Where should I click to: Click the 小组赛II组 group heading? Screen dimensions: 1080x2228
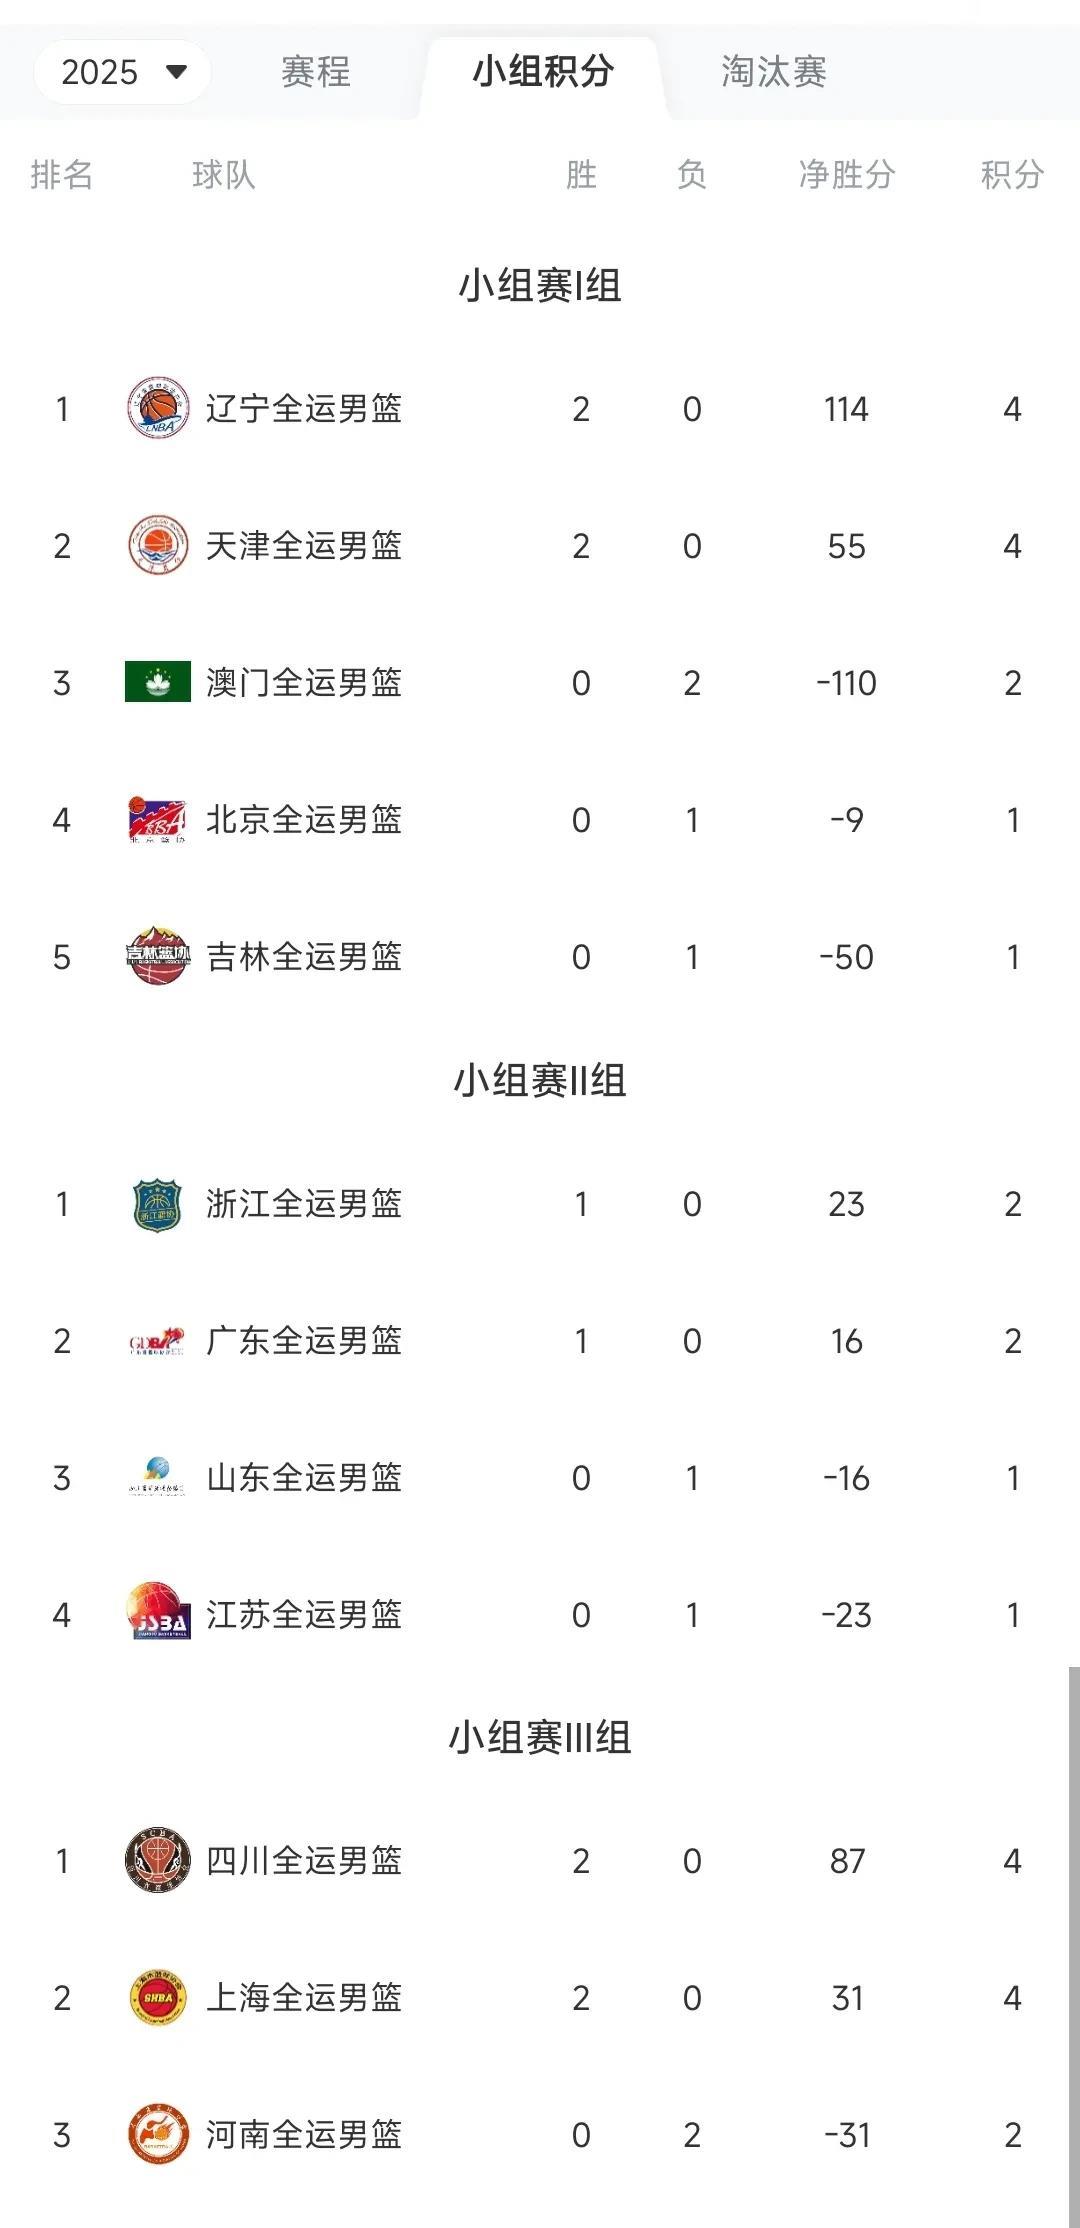pyautogui.click(x=540, y=1081)
